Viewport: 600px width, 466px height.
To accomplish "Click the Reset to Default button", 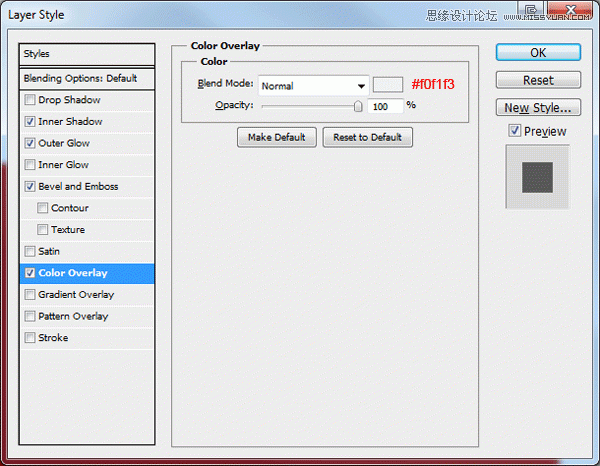I will 367,137.
